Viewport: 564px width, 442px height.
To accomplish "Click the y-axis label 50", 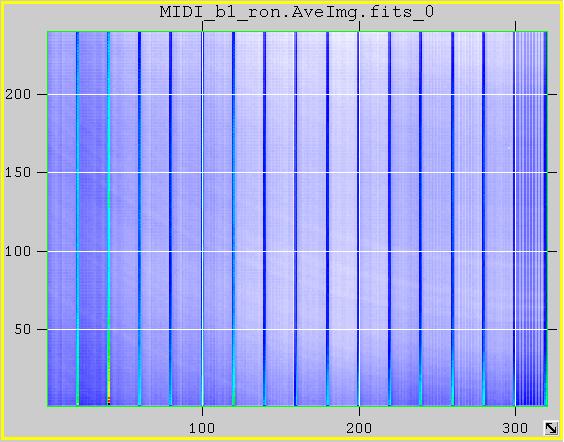I will pyautogui.click(x=22, y=329).
